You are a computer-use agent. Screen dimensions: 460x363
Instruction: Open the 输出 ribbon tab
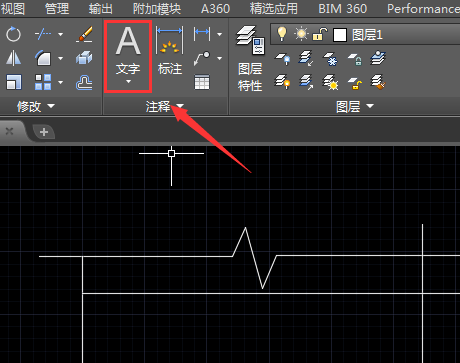tap(100, 9)
